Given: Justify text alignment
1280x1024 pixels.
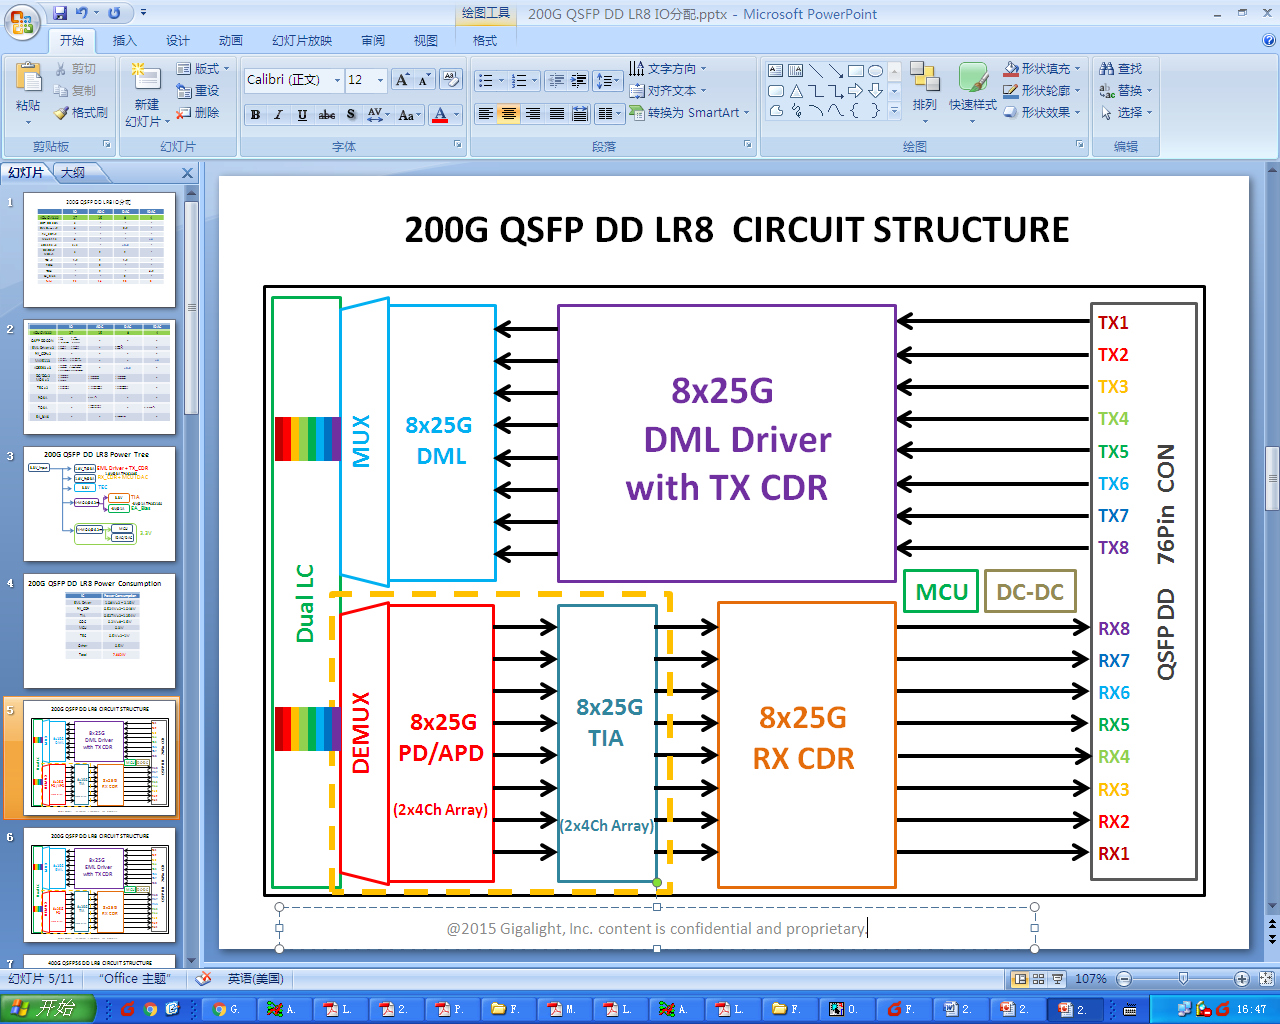Looking at the screenshot, I should coord(556,114).
